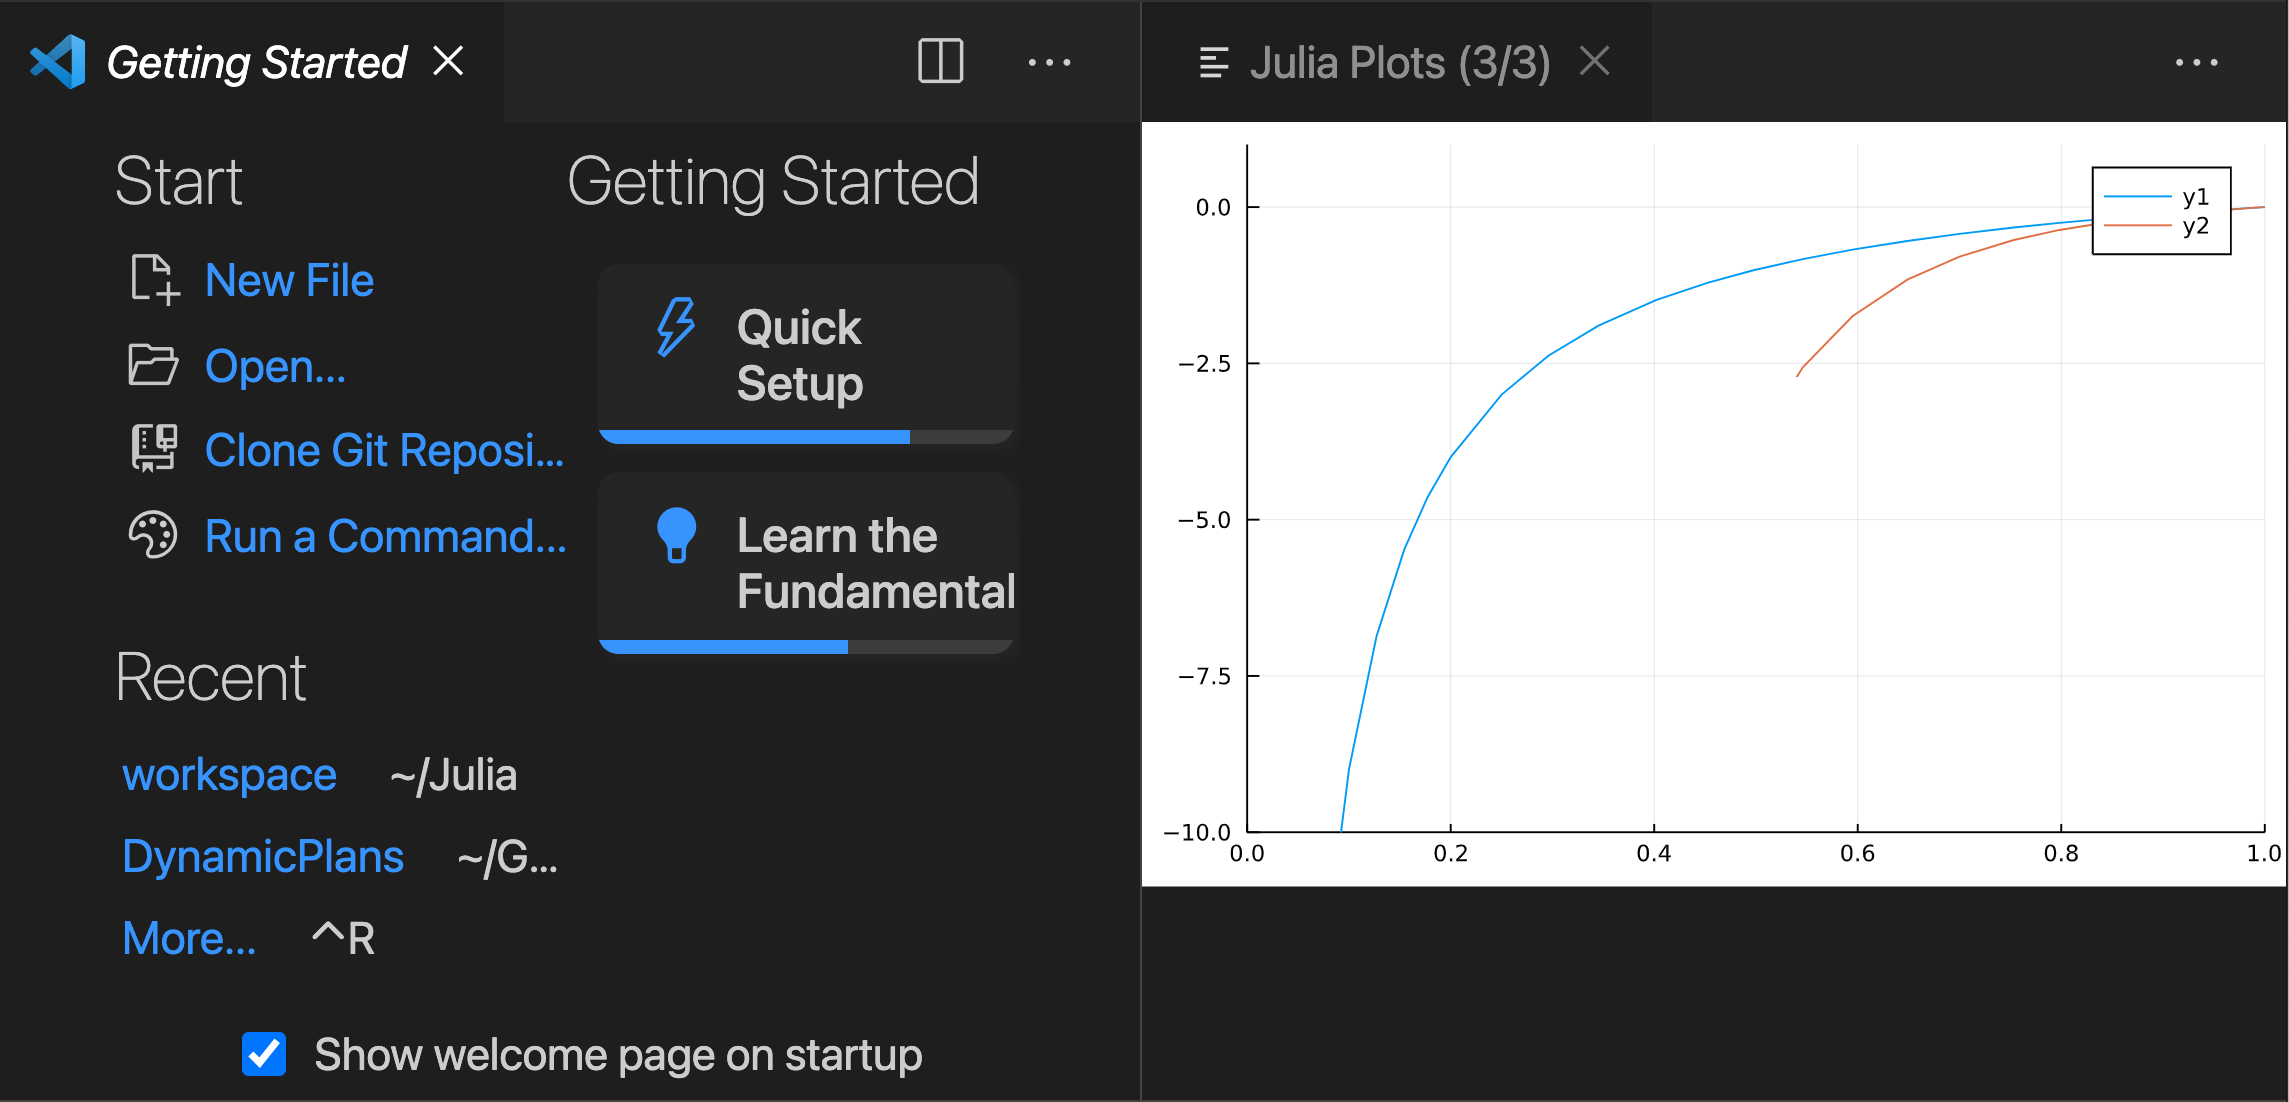This screenshot has width=2289, height=1102.
Task: Click the VS Code logo icon
Action: pyautogui.click(x=59, y=63)
